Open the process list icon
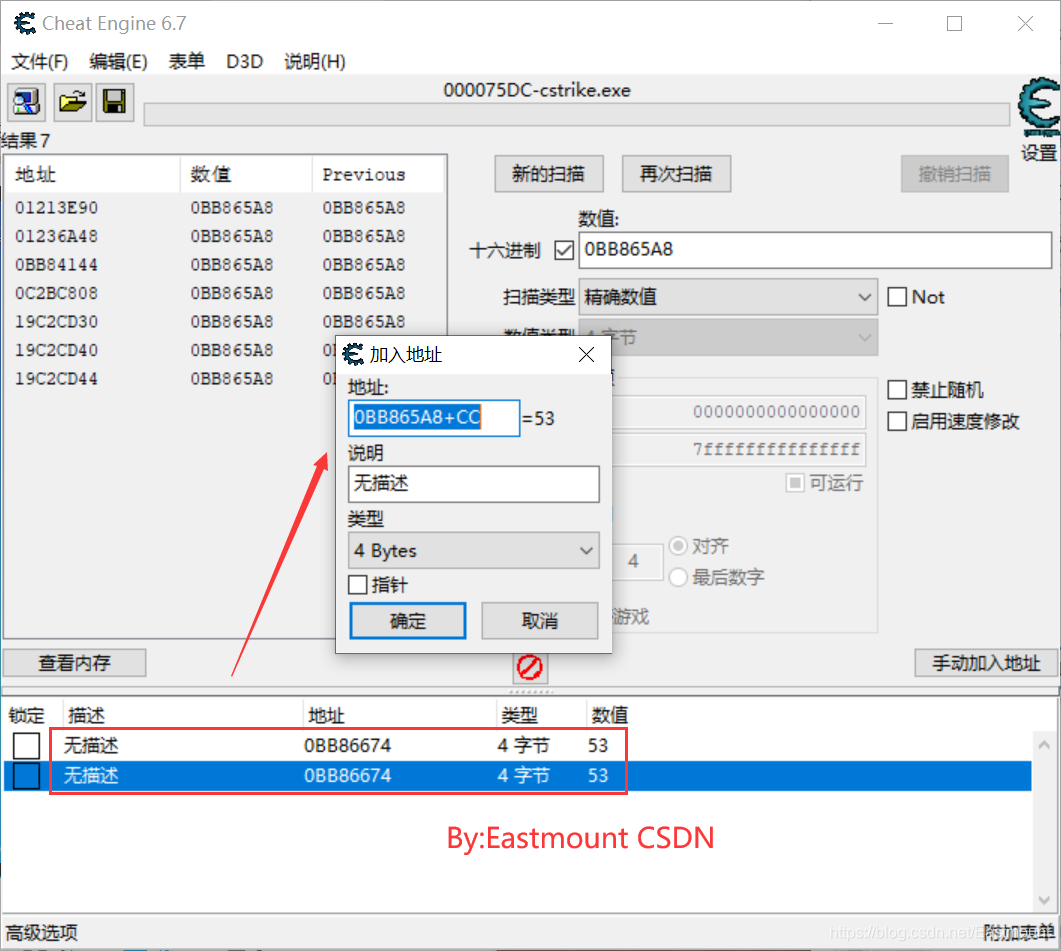Image resolution: width=1061 pixels, height=951 pixels. pos(26,102)
